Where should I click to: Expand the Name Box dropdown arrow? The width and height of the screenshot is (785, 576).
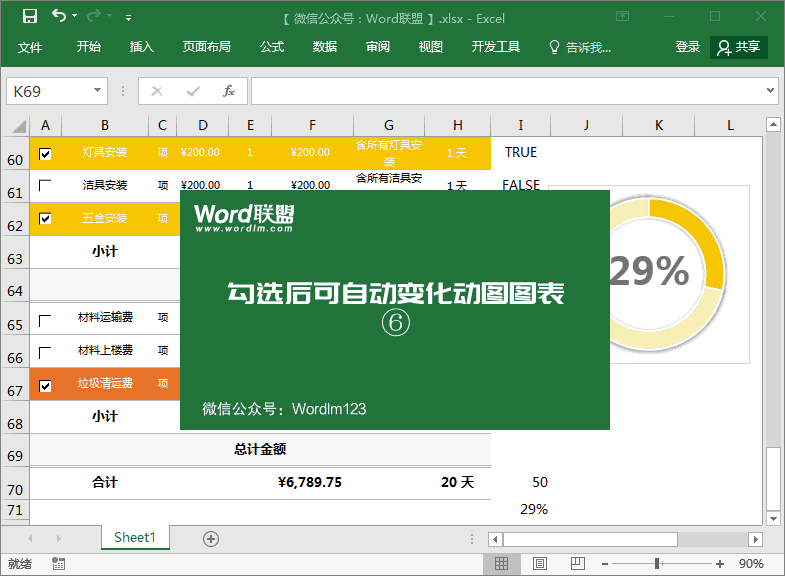[97, 91]
